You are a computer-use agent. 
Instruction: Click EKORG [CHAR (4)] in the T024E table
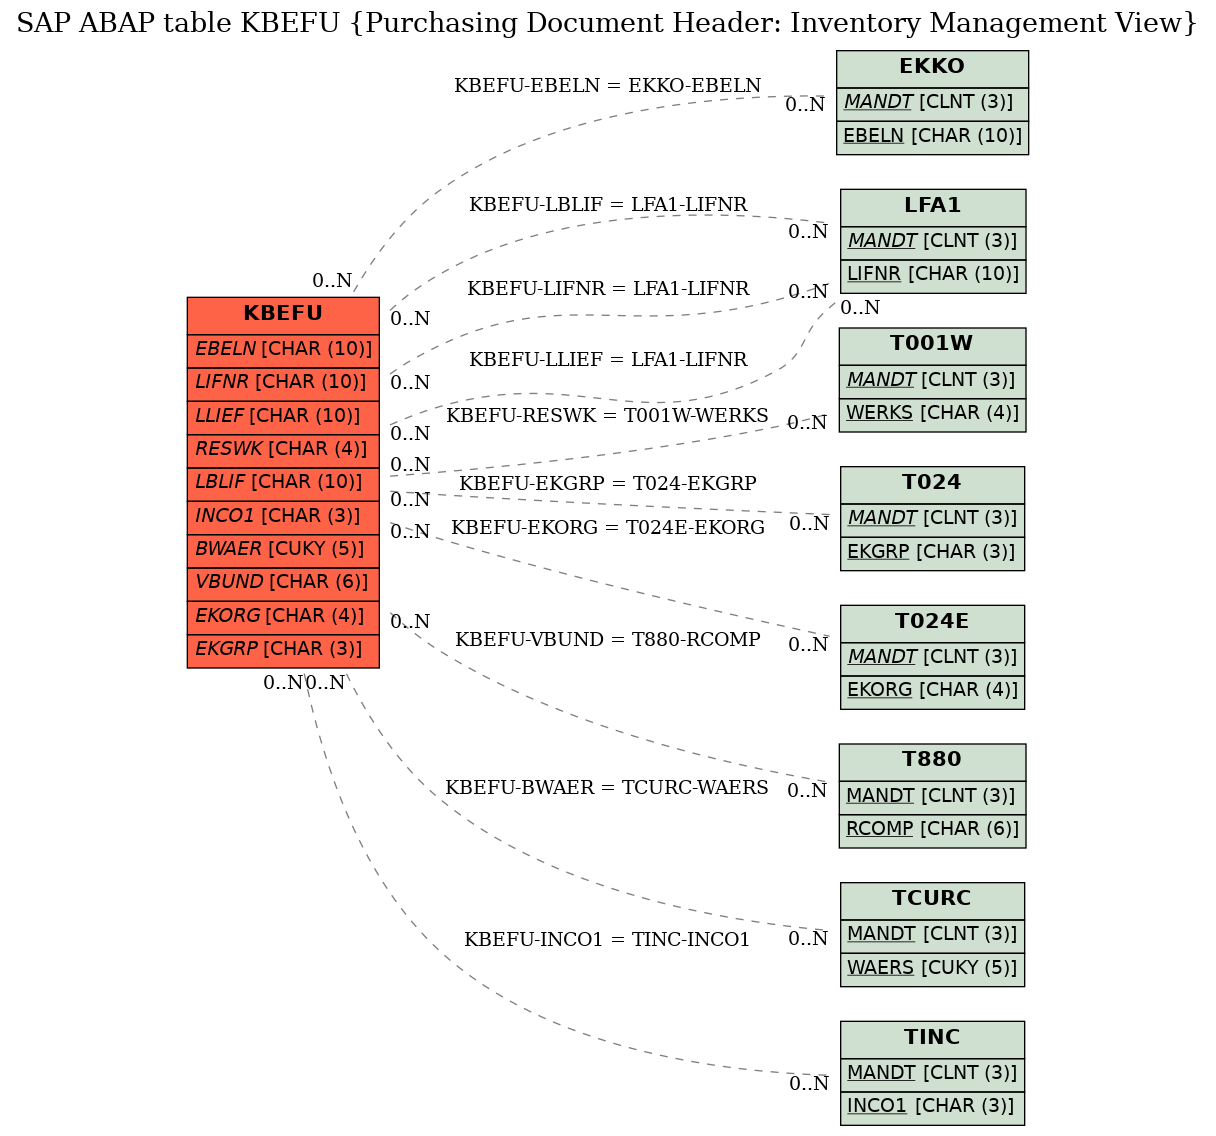coord(932,692)
